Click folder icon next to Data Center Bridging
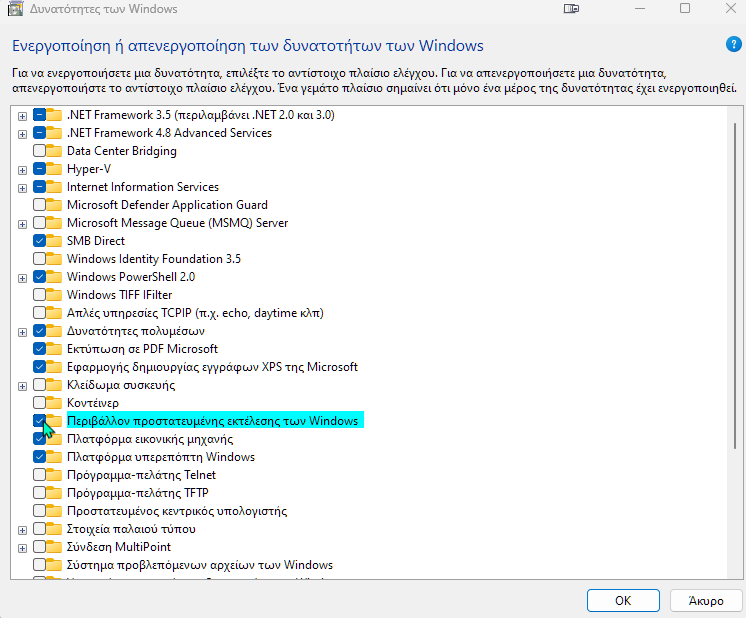 pyautogui.click(x=54, y=151)
